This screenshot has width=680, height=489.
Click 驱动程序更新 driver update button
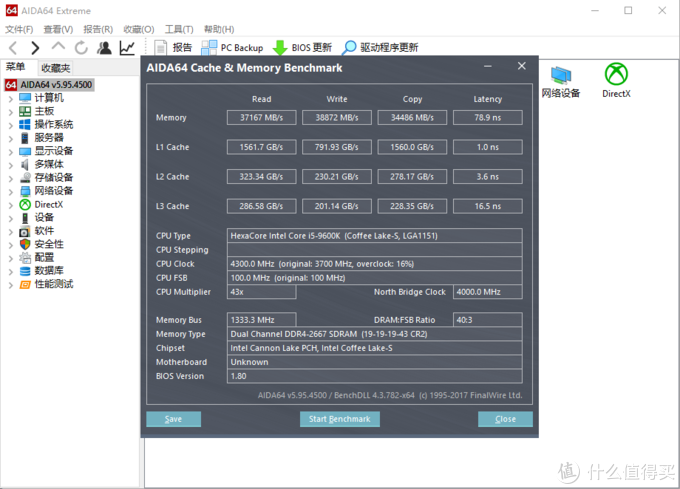[x=380, y=47]
